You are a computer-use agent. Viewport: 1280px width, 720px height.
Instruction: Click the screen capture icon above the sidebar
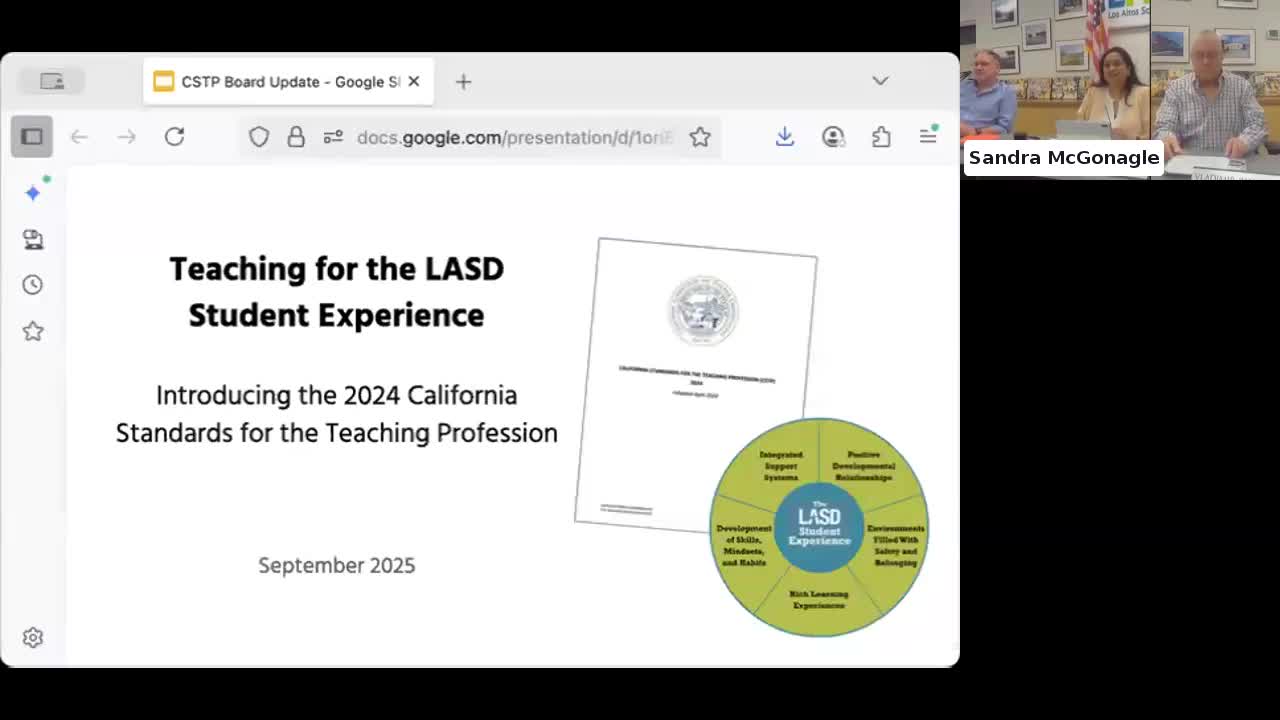pos(52,81)
